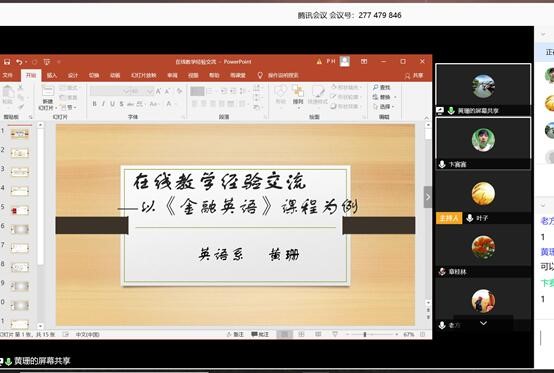
Task: Click the Notes (备注) button in status bar
Action: tap(235, 334)
